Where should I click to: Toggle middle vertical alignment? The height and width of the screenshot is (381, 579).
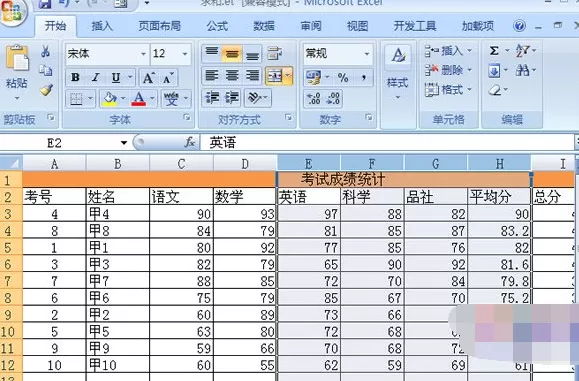232,54
